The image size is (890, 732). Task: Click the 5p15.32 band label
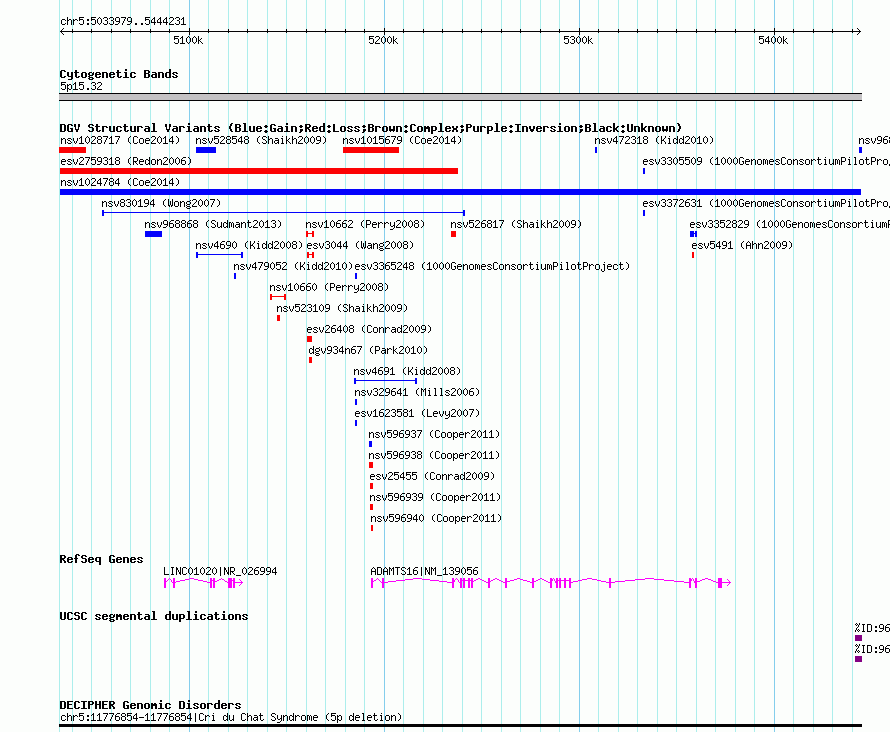(81, 86)
